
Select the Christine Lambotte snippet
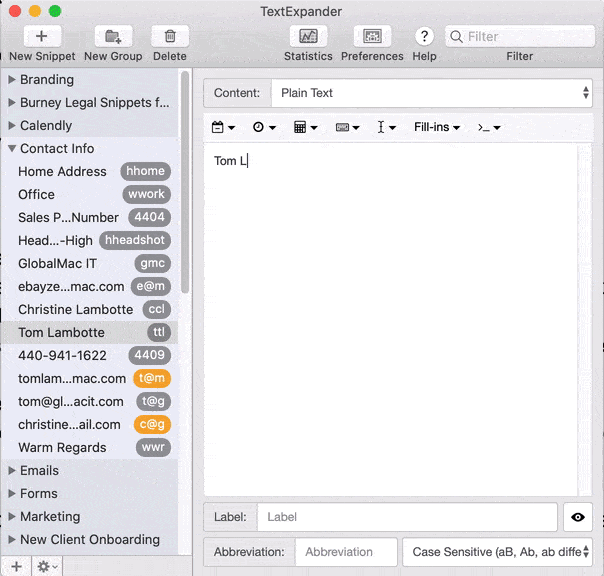(89, 309)
